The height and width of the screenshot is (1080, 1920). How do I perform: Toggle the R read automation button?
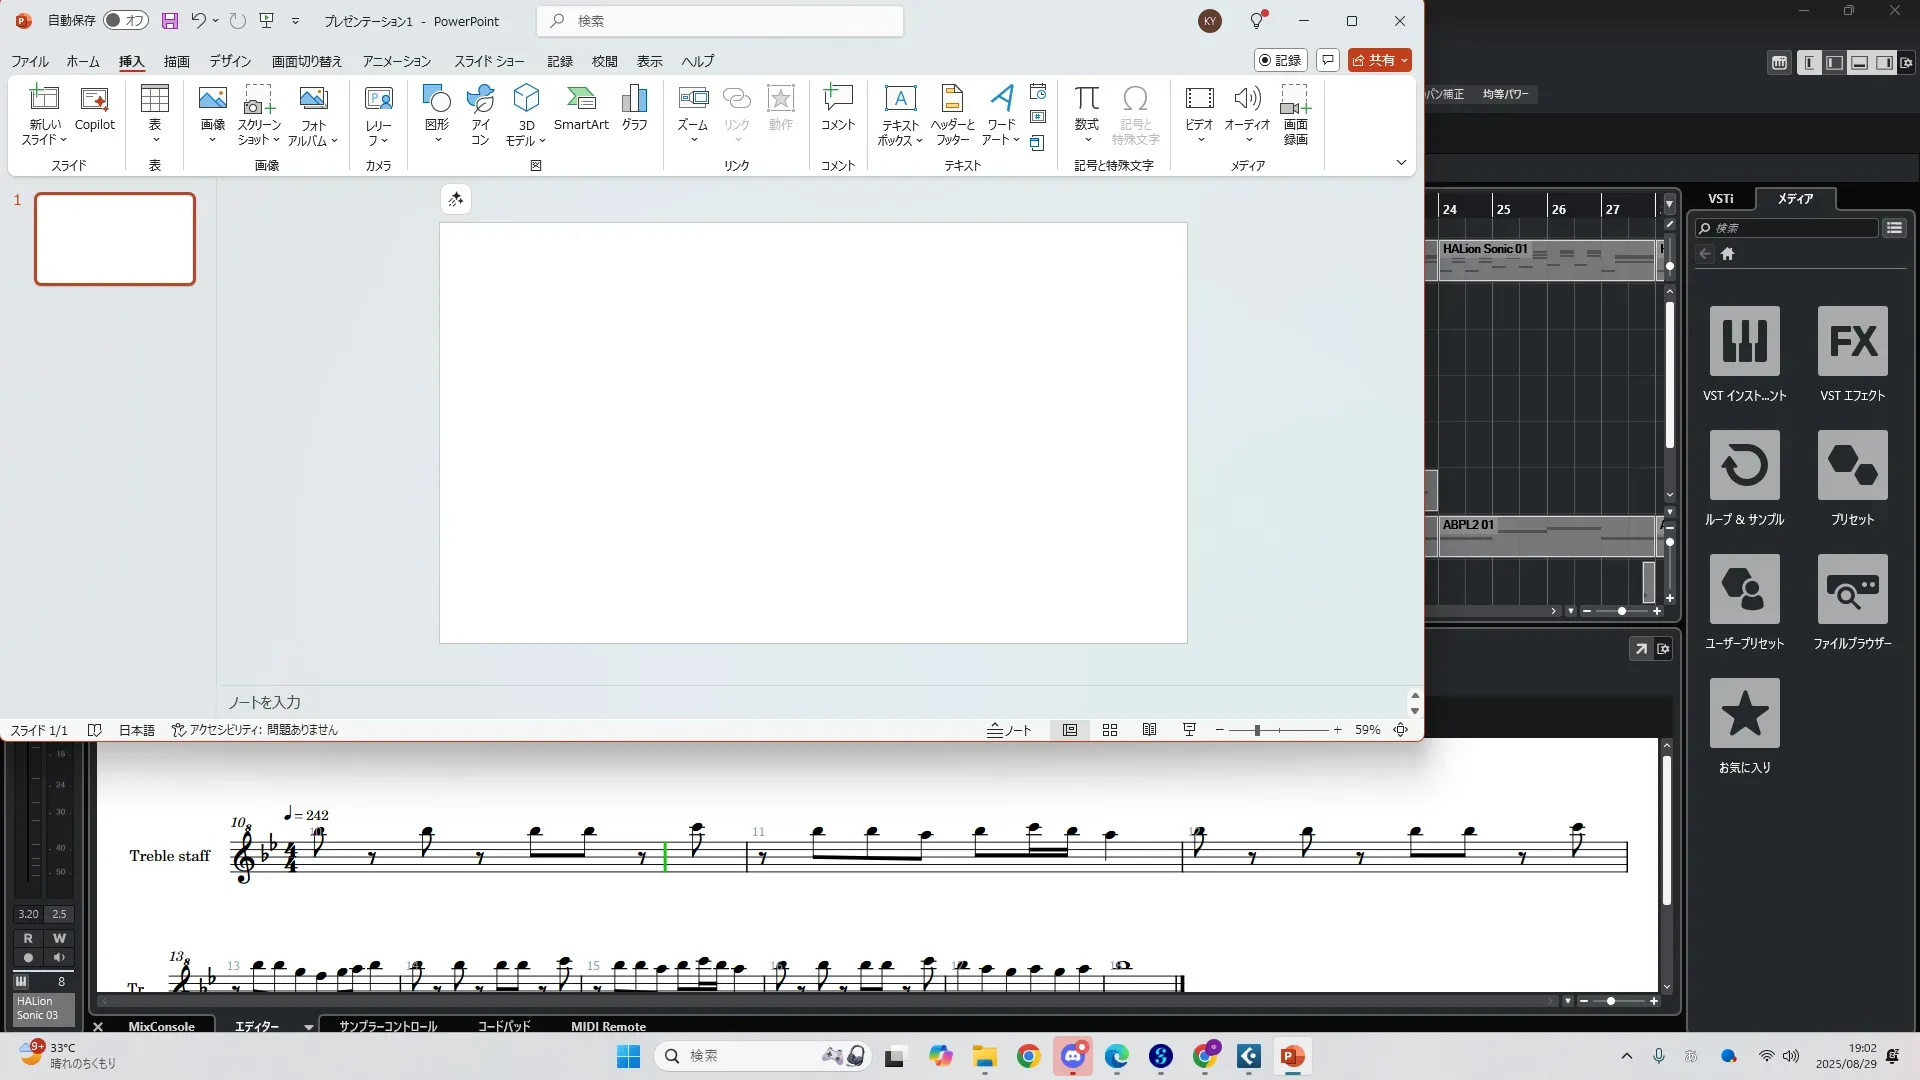click(28, 938)
